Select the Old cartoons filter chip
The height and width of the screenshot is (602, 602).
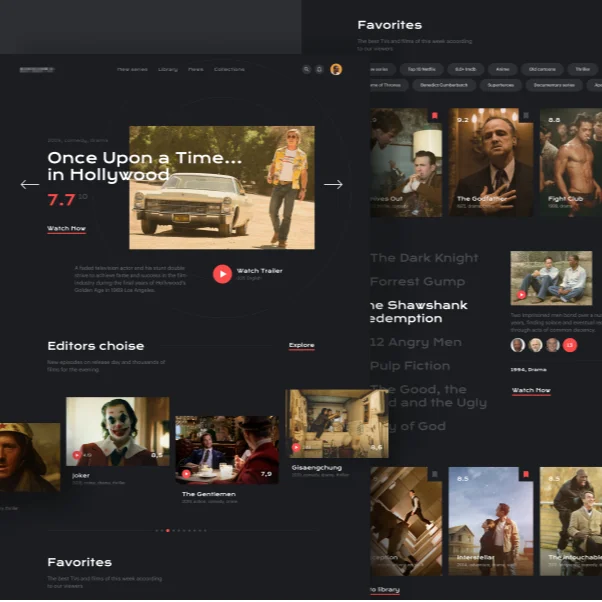(542, 69)
